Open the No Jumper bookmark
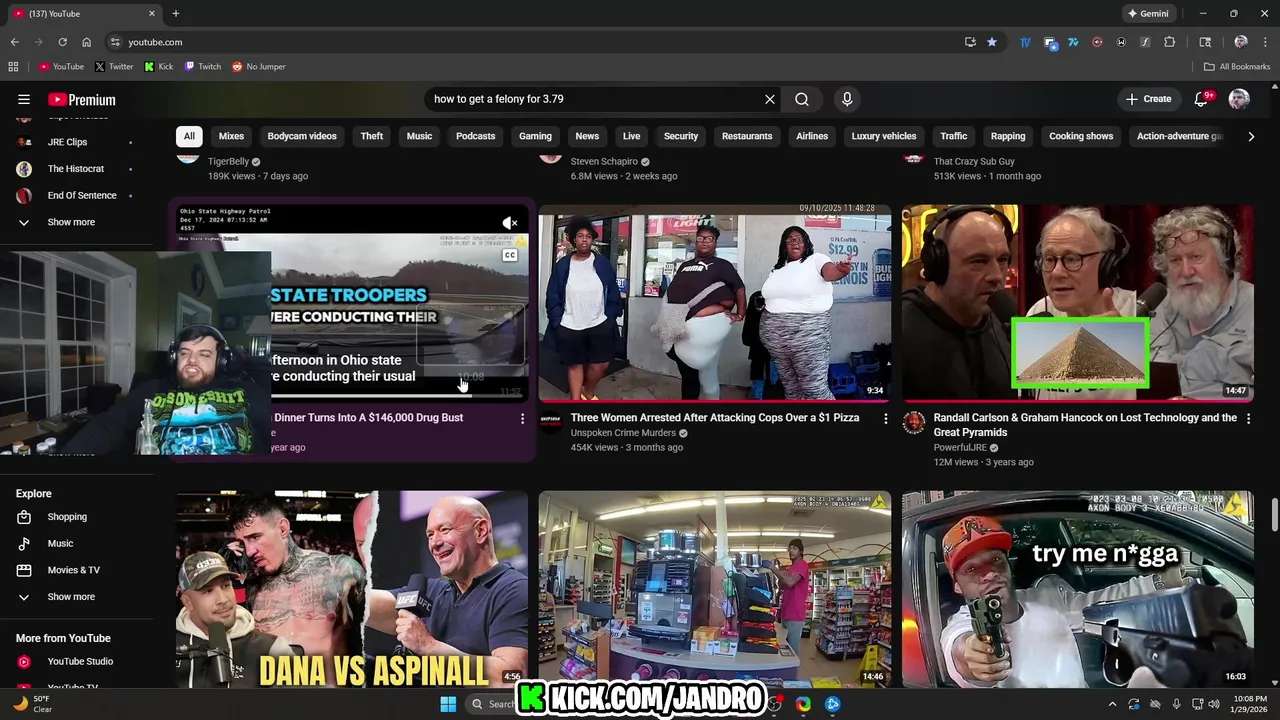Screen dimensions: 1280x720 [x=259, y=67]
